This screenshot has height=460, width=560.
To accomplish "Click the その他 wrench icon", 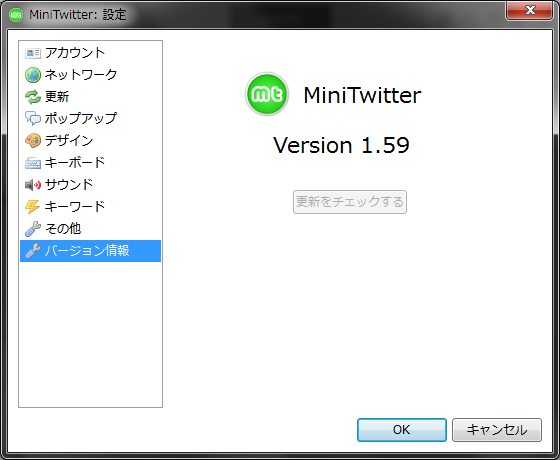I will coord(32,229).
